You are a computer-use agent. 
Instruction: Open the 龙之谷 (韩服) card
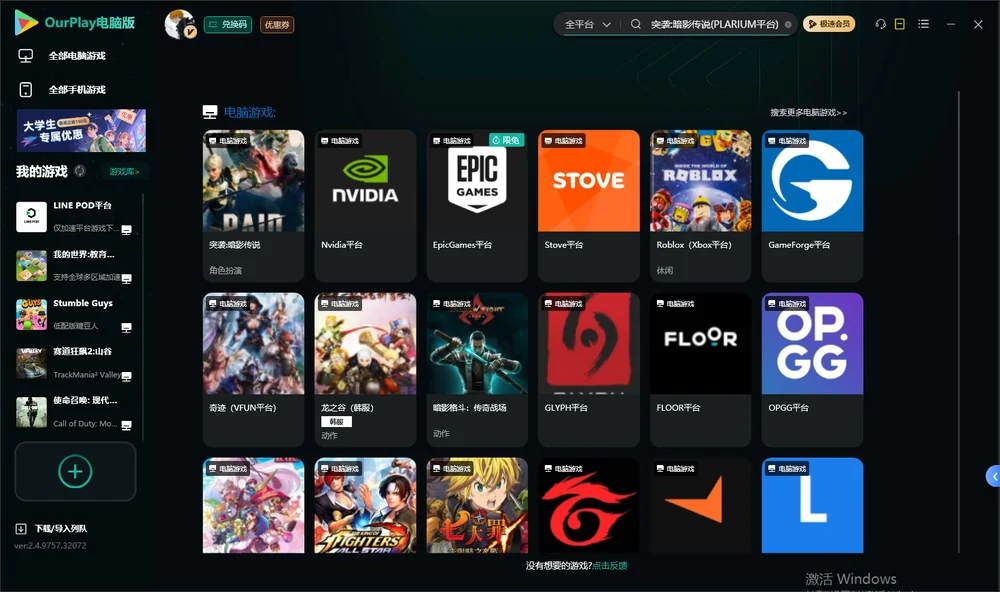tap(365, 369)
